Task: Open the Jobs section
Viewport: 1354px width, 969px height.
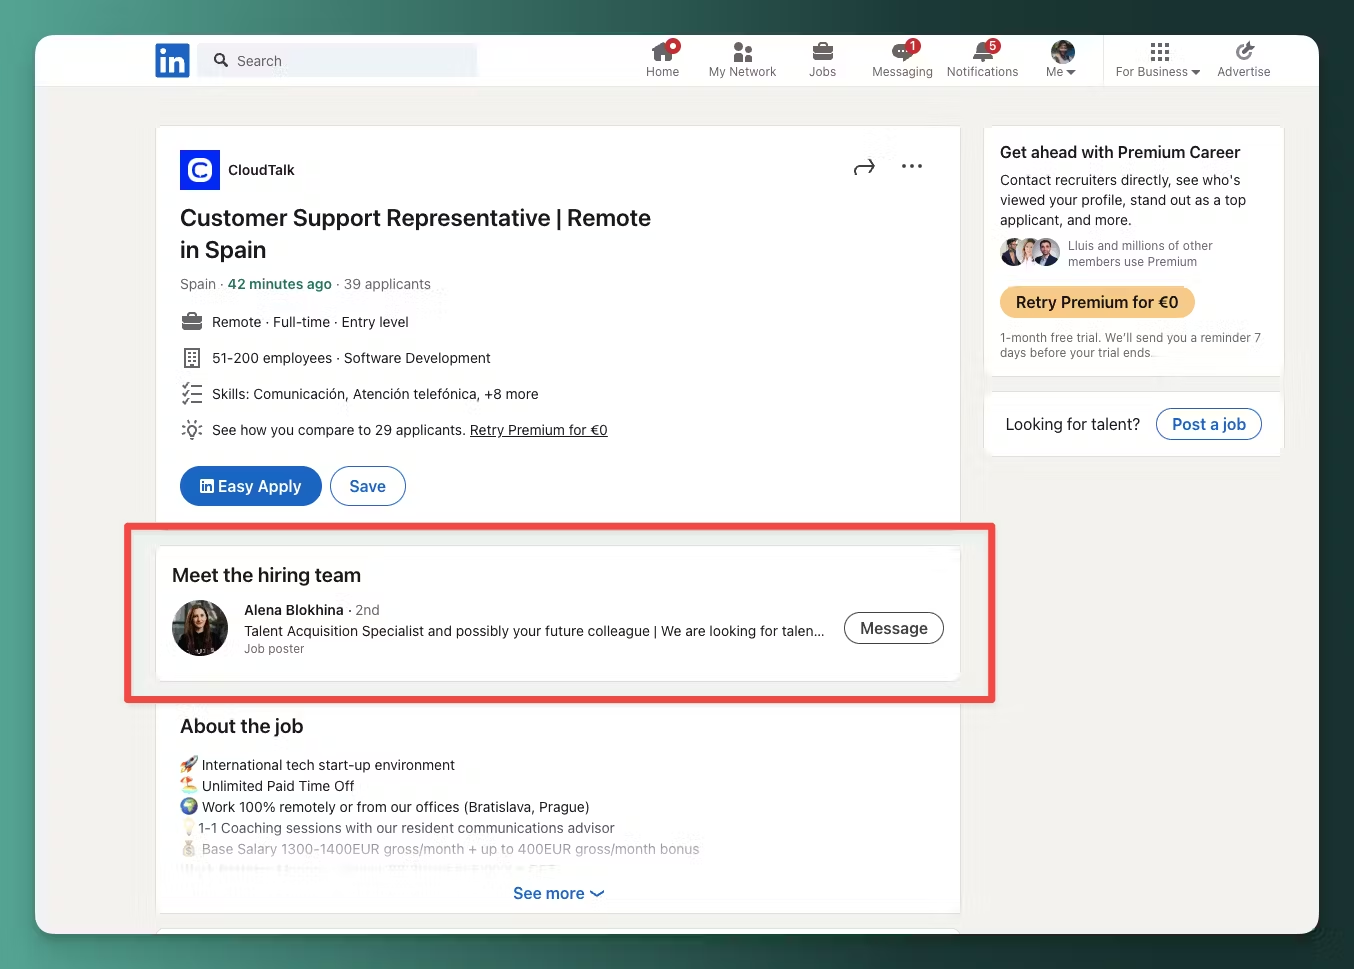Action: (x=822, y=58)
